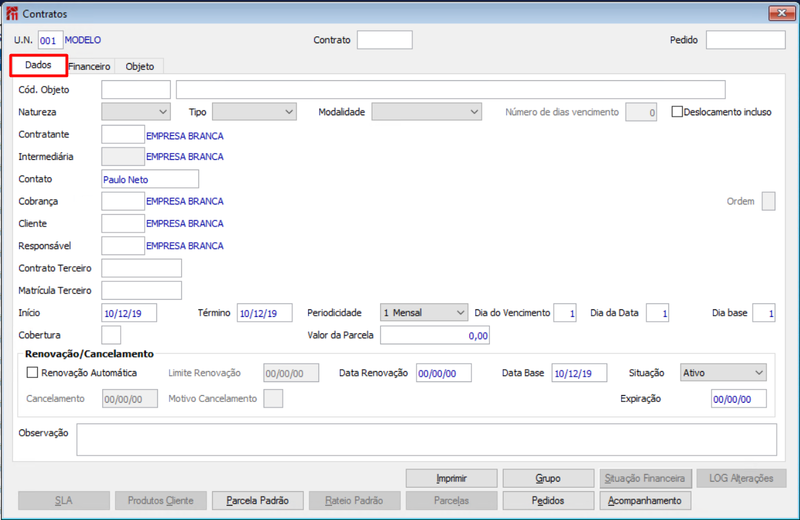Click the Cliente code field
This screenshot has width=800, height=520.
(123, 224)
